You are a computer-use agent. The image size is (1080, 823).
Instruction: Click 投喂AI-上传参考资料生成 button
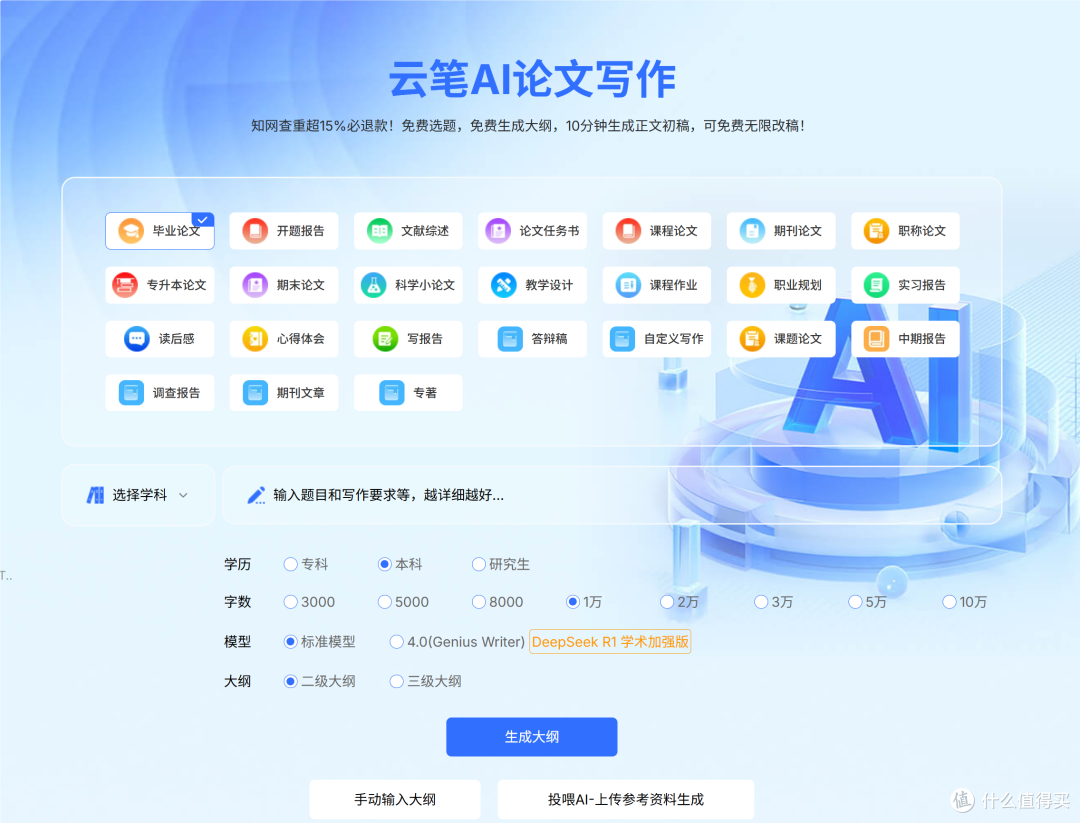click(625, 799)
